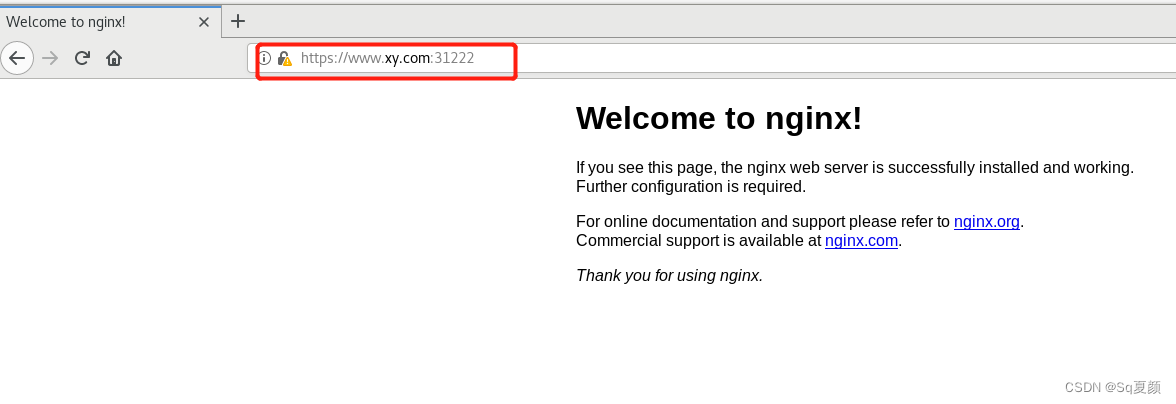This screenshot has height=404, width=1176.
Task: Go back using the browser back arrow
Action: 17,58
